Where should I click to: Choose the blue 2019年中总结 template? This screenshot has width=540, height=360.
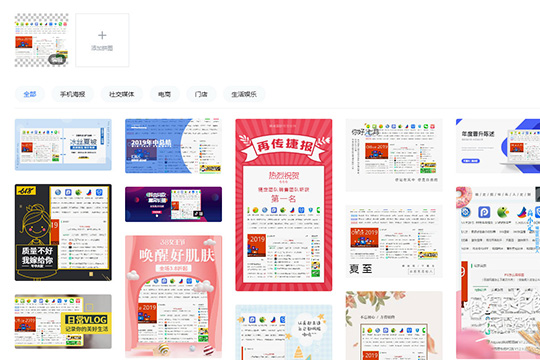(173, 146)
